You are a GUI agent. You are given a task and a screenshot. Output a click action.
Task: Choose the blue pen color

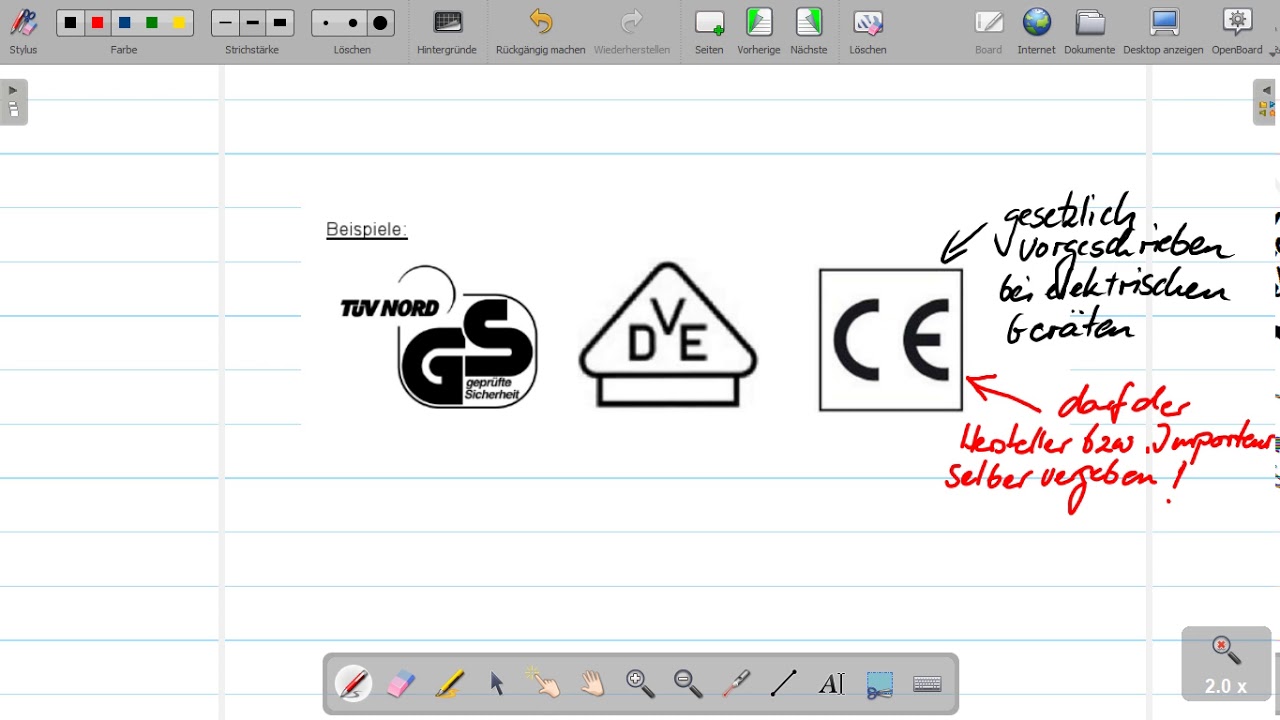point(124,23)
